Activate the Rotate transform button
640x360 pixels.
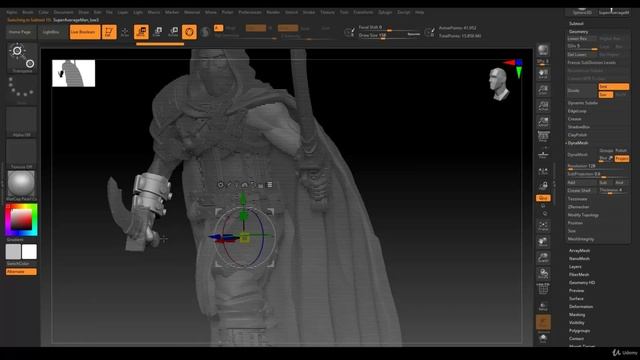coord(173,32)
